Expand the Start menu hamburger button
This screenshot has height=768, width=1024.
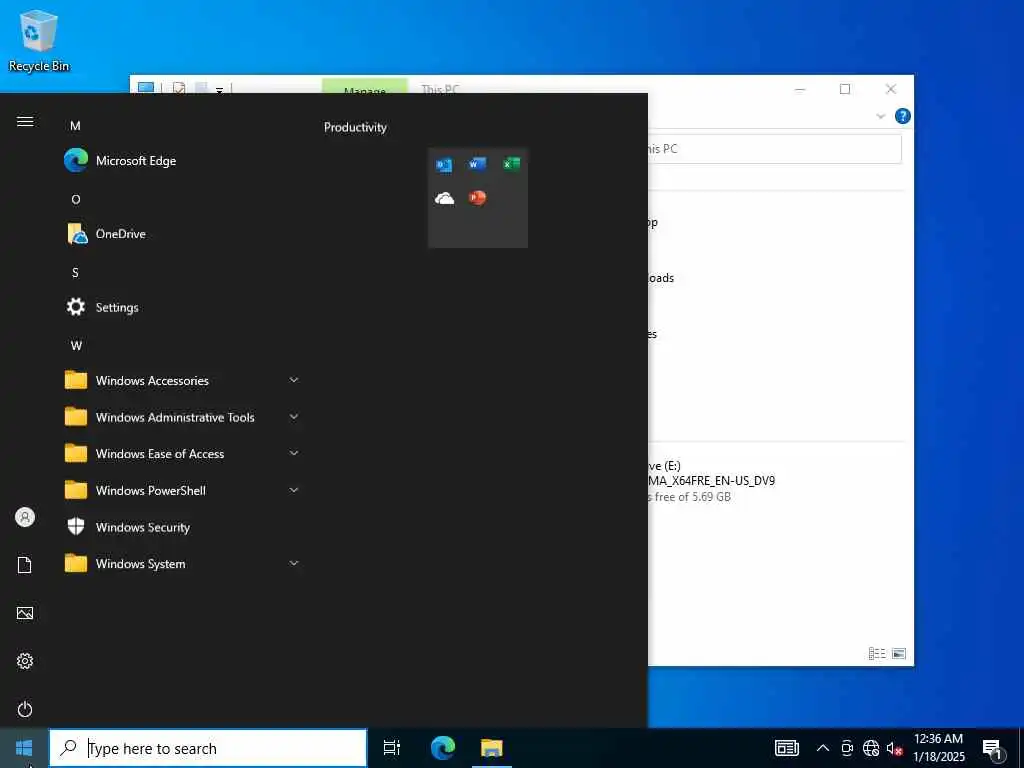click(x=25, y=121)
